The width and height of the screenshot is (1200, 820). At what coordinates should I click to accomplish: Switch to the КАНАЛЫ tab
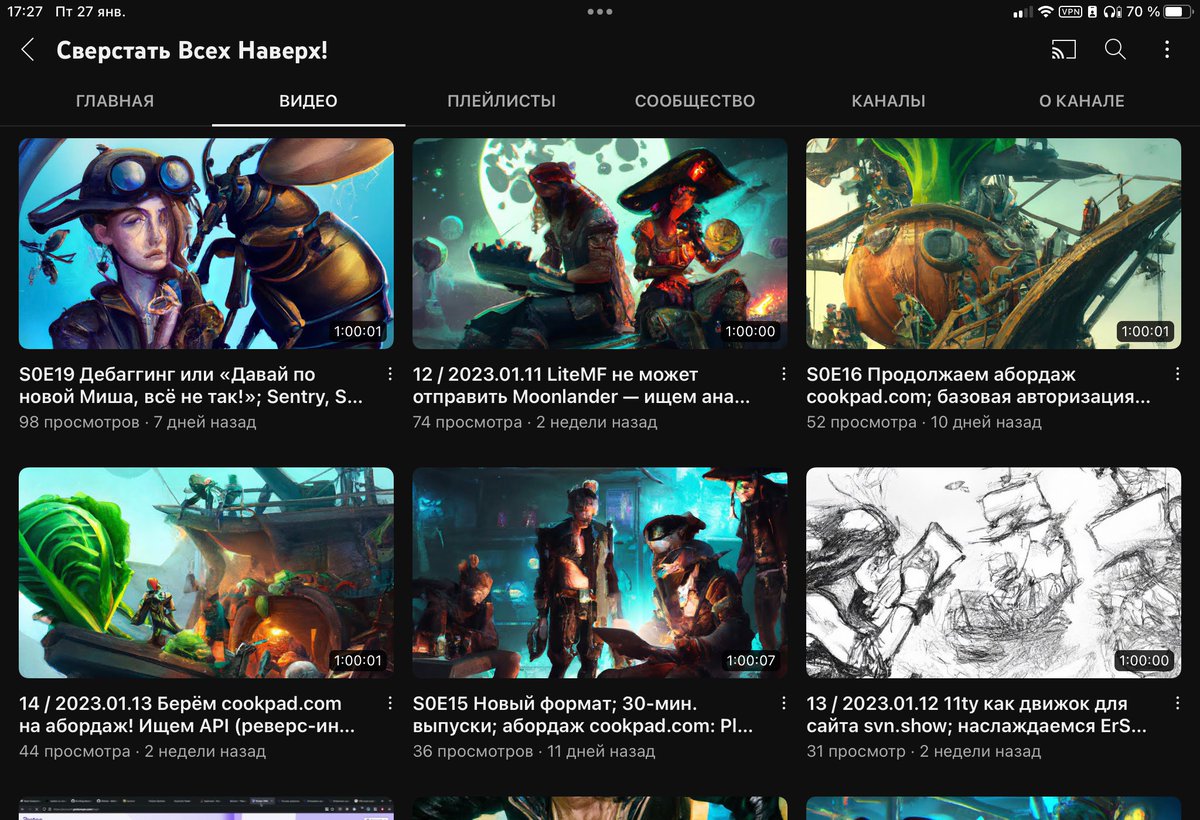pos(888,101)
